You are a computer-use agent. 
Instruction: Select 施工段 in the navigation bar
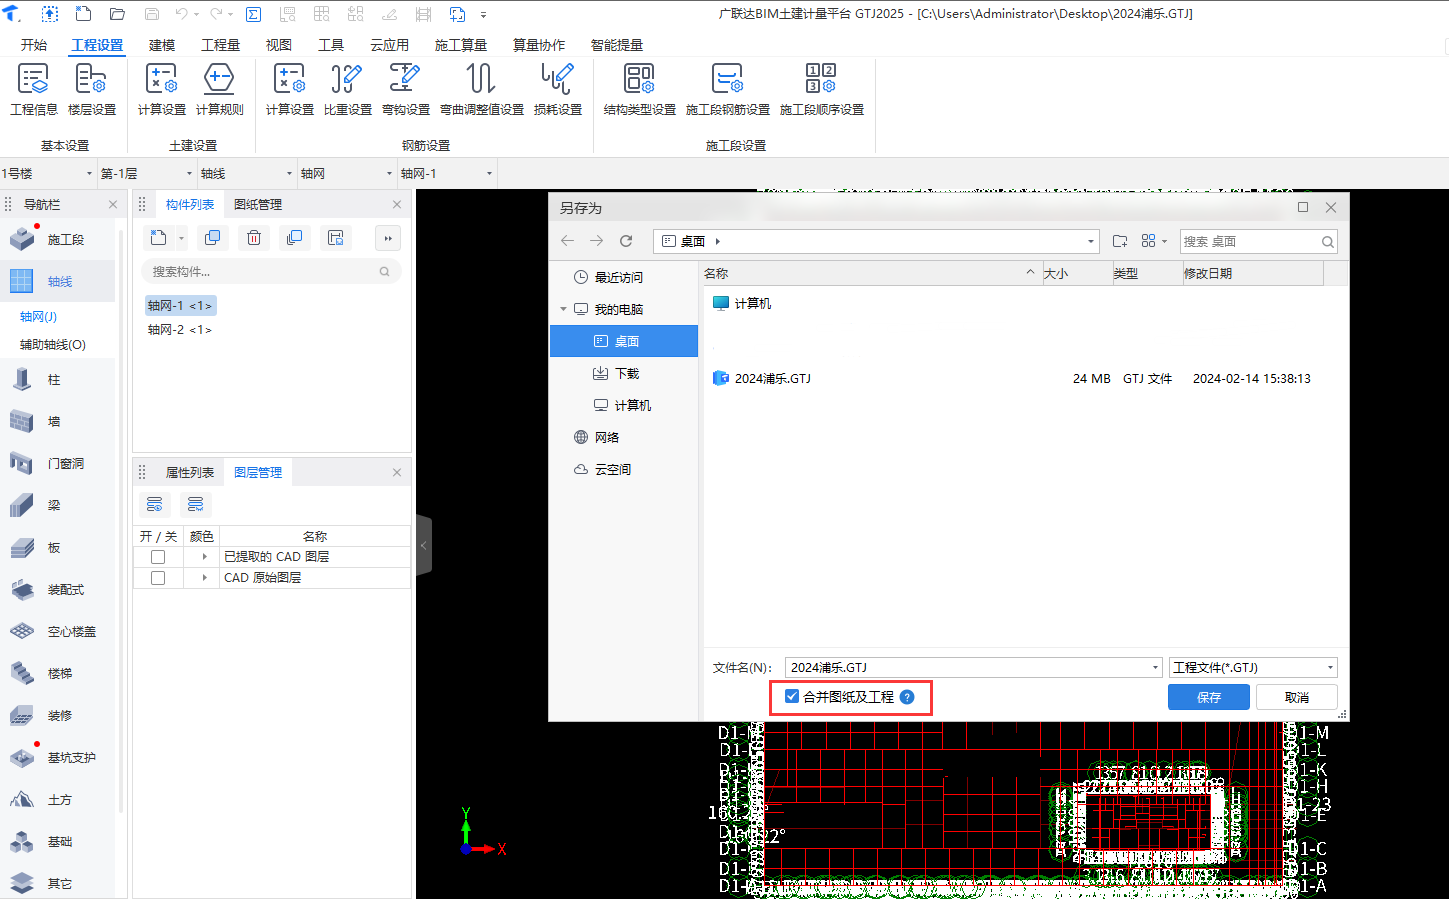[58, 240]
